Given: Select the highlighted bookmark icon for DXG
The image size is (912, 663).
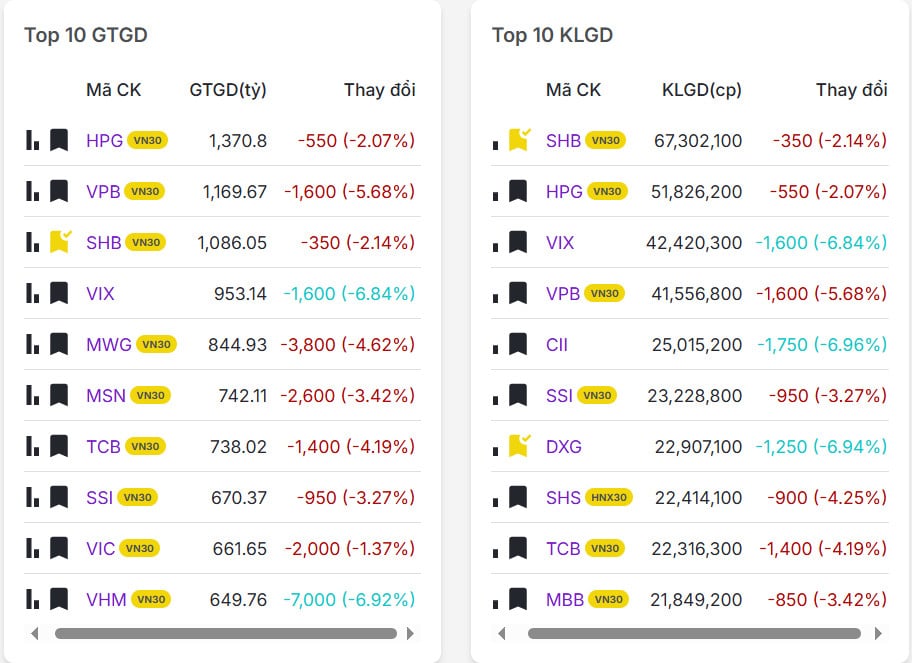Looking at the screenshot, I should click(518, 446).
